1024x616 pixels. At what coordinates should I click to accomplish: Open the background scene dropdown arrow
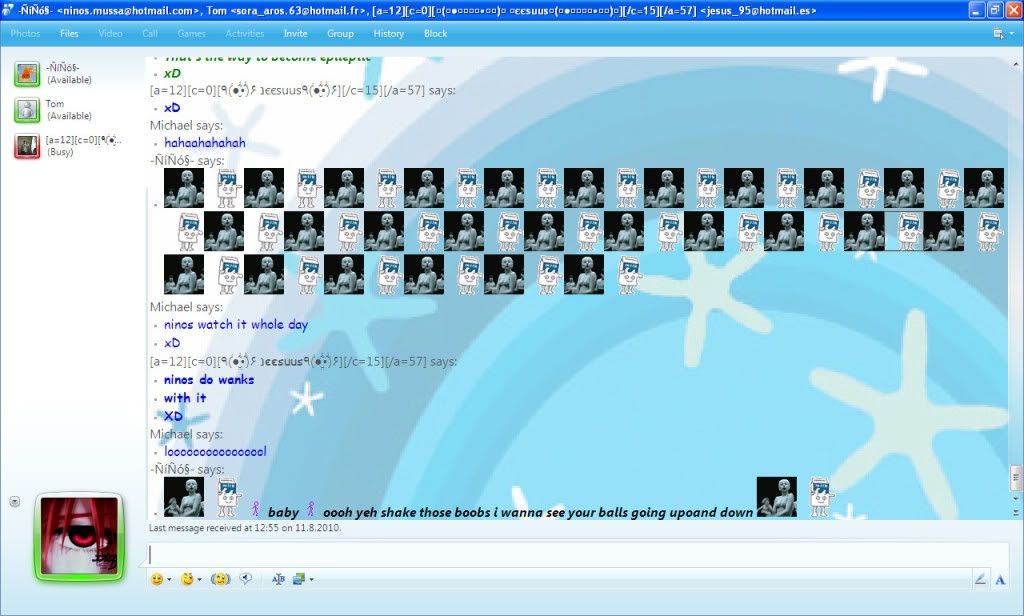coord(312,580)
